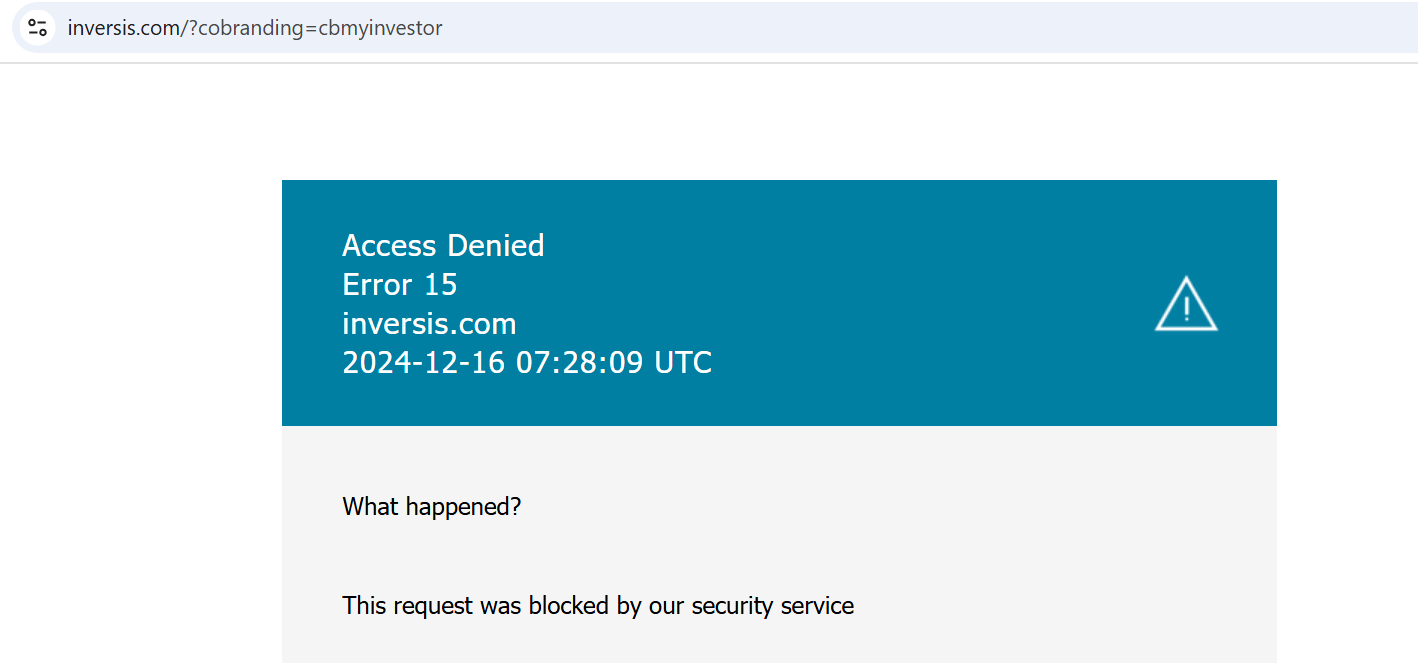Click empty space inside the address bar
This screenshot has width=1418, height=663.
click(x=900, y=27)
